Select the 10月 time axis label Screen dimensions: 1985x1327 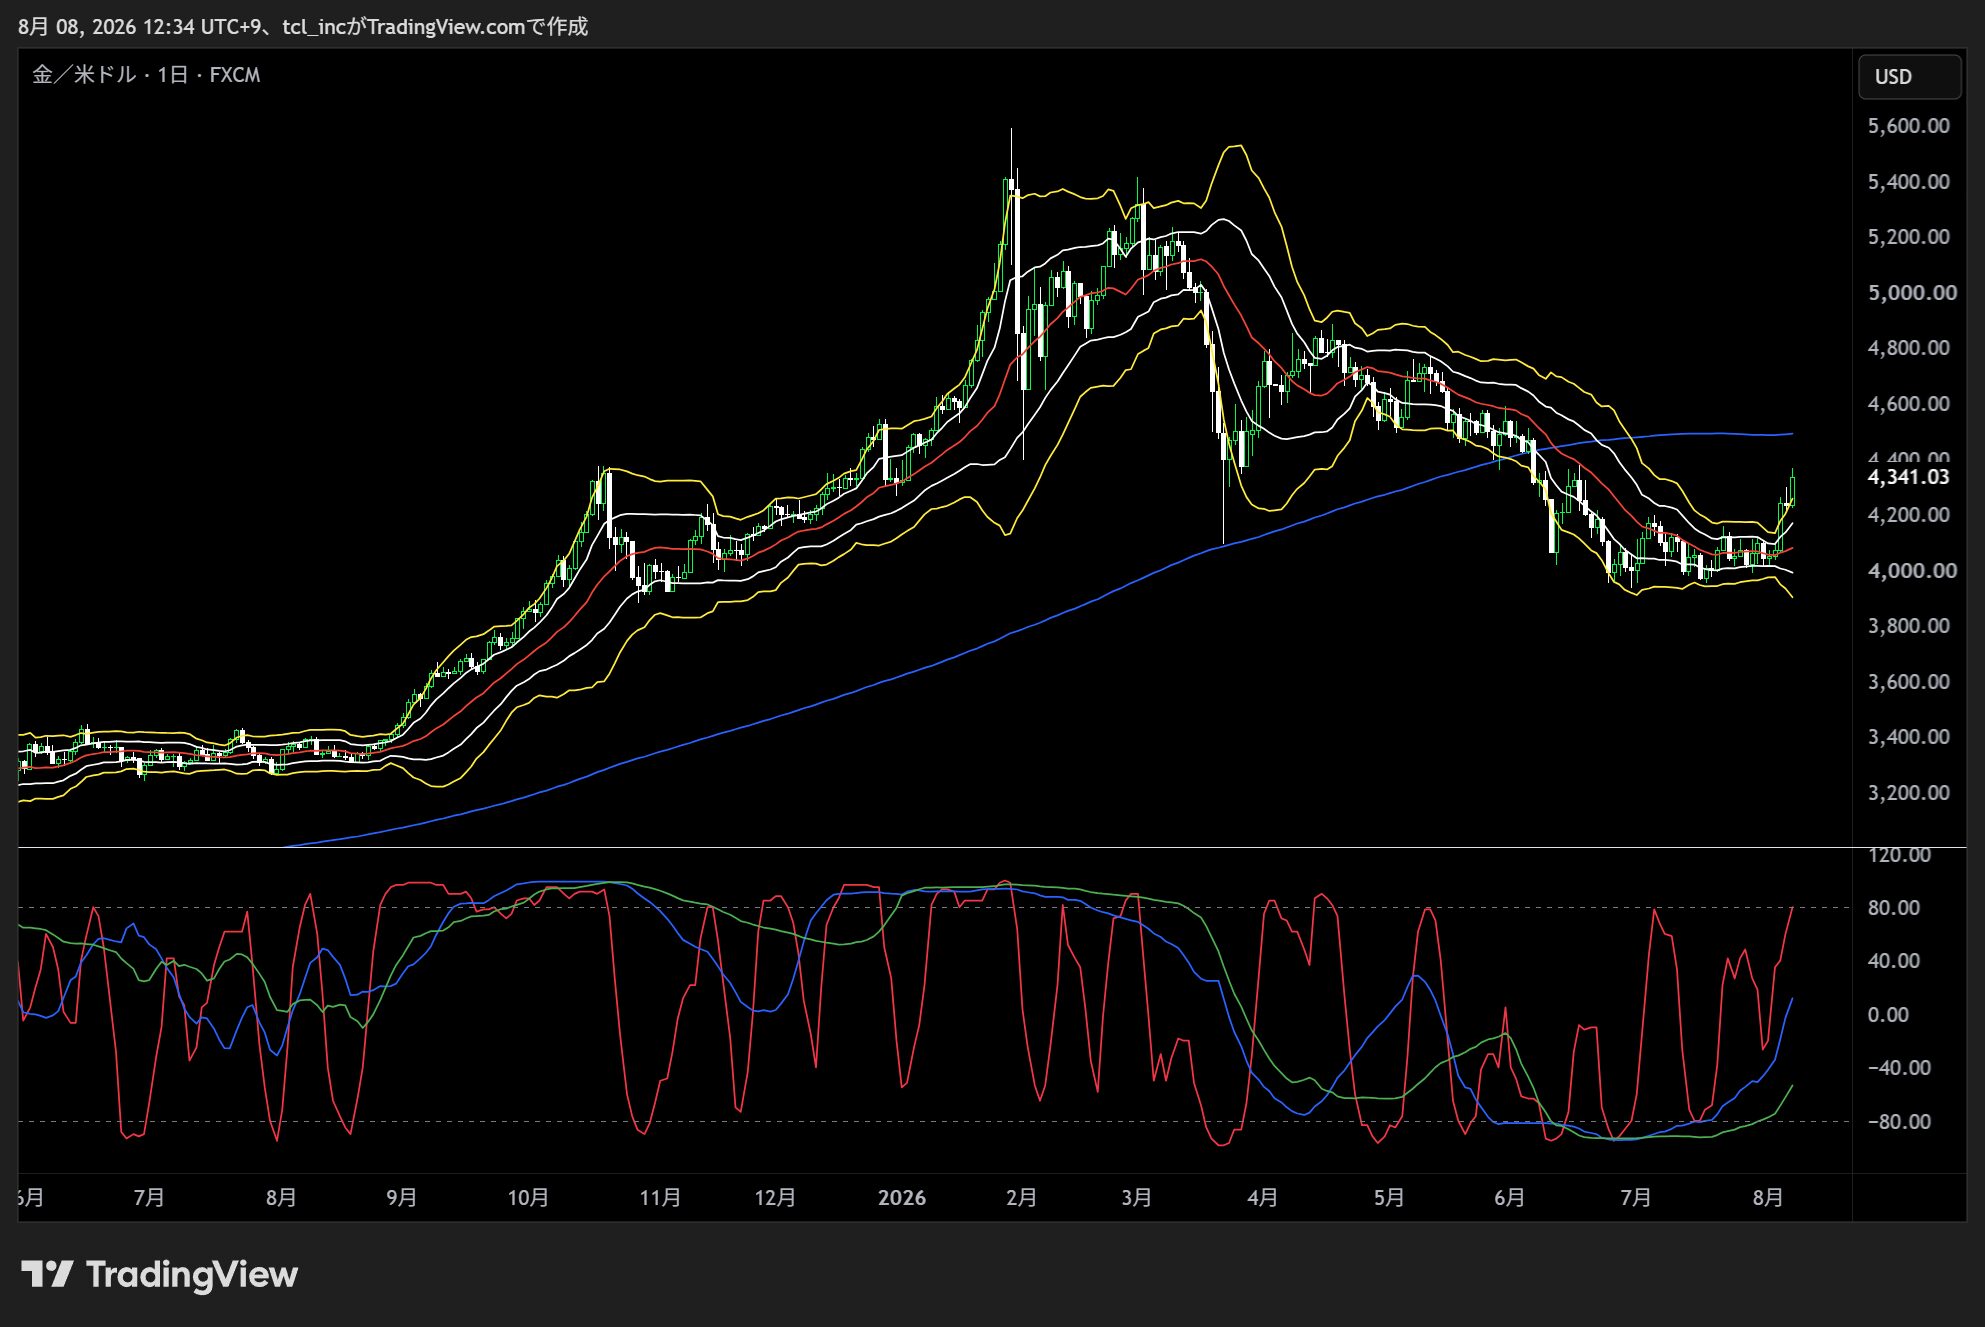click(528, 1198)
